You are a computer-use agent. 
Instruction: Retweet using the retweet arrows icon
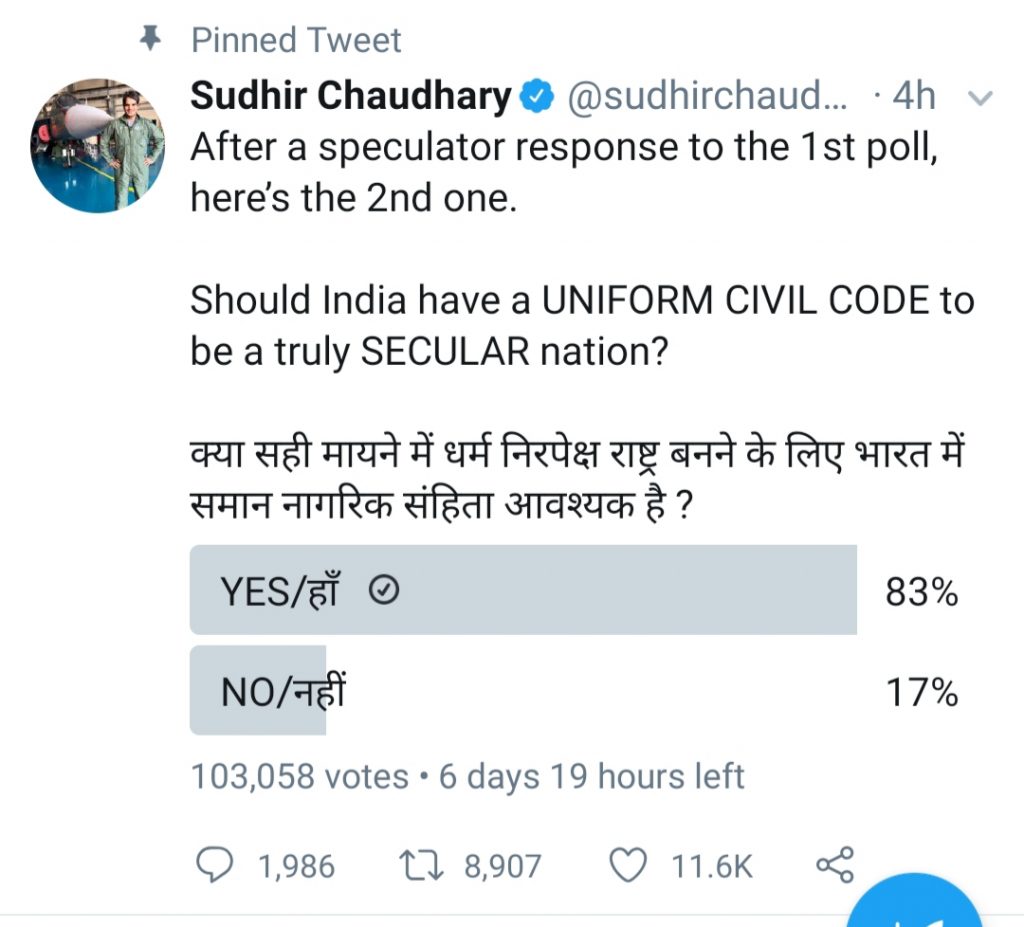tap(421, 865)
